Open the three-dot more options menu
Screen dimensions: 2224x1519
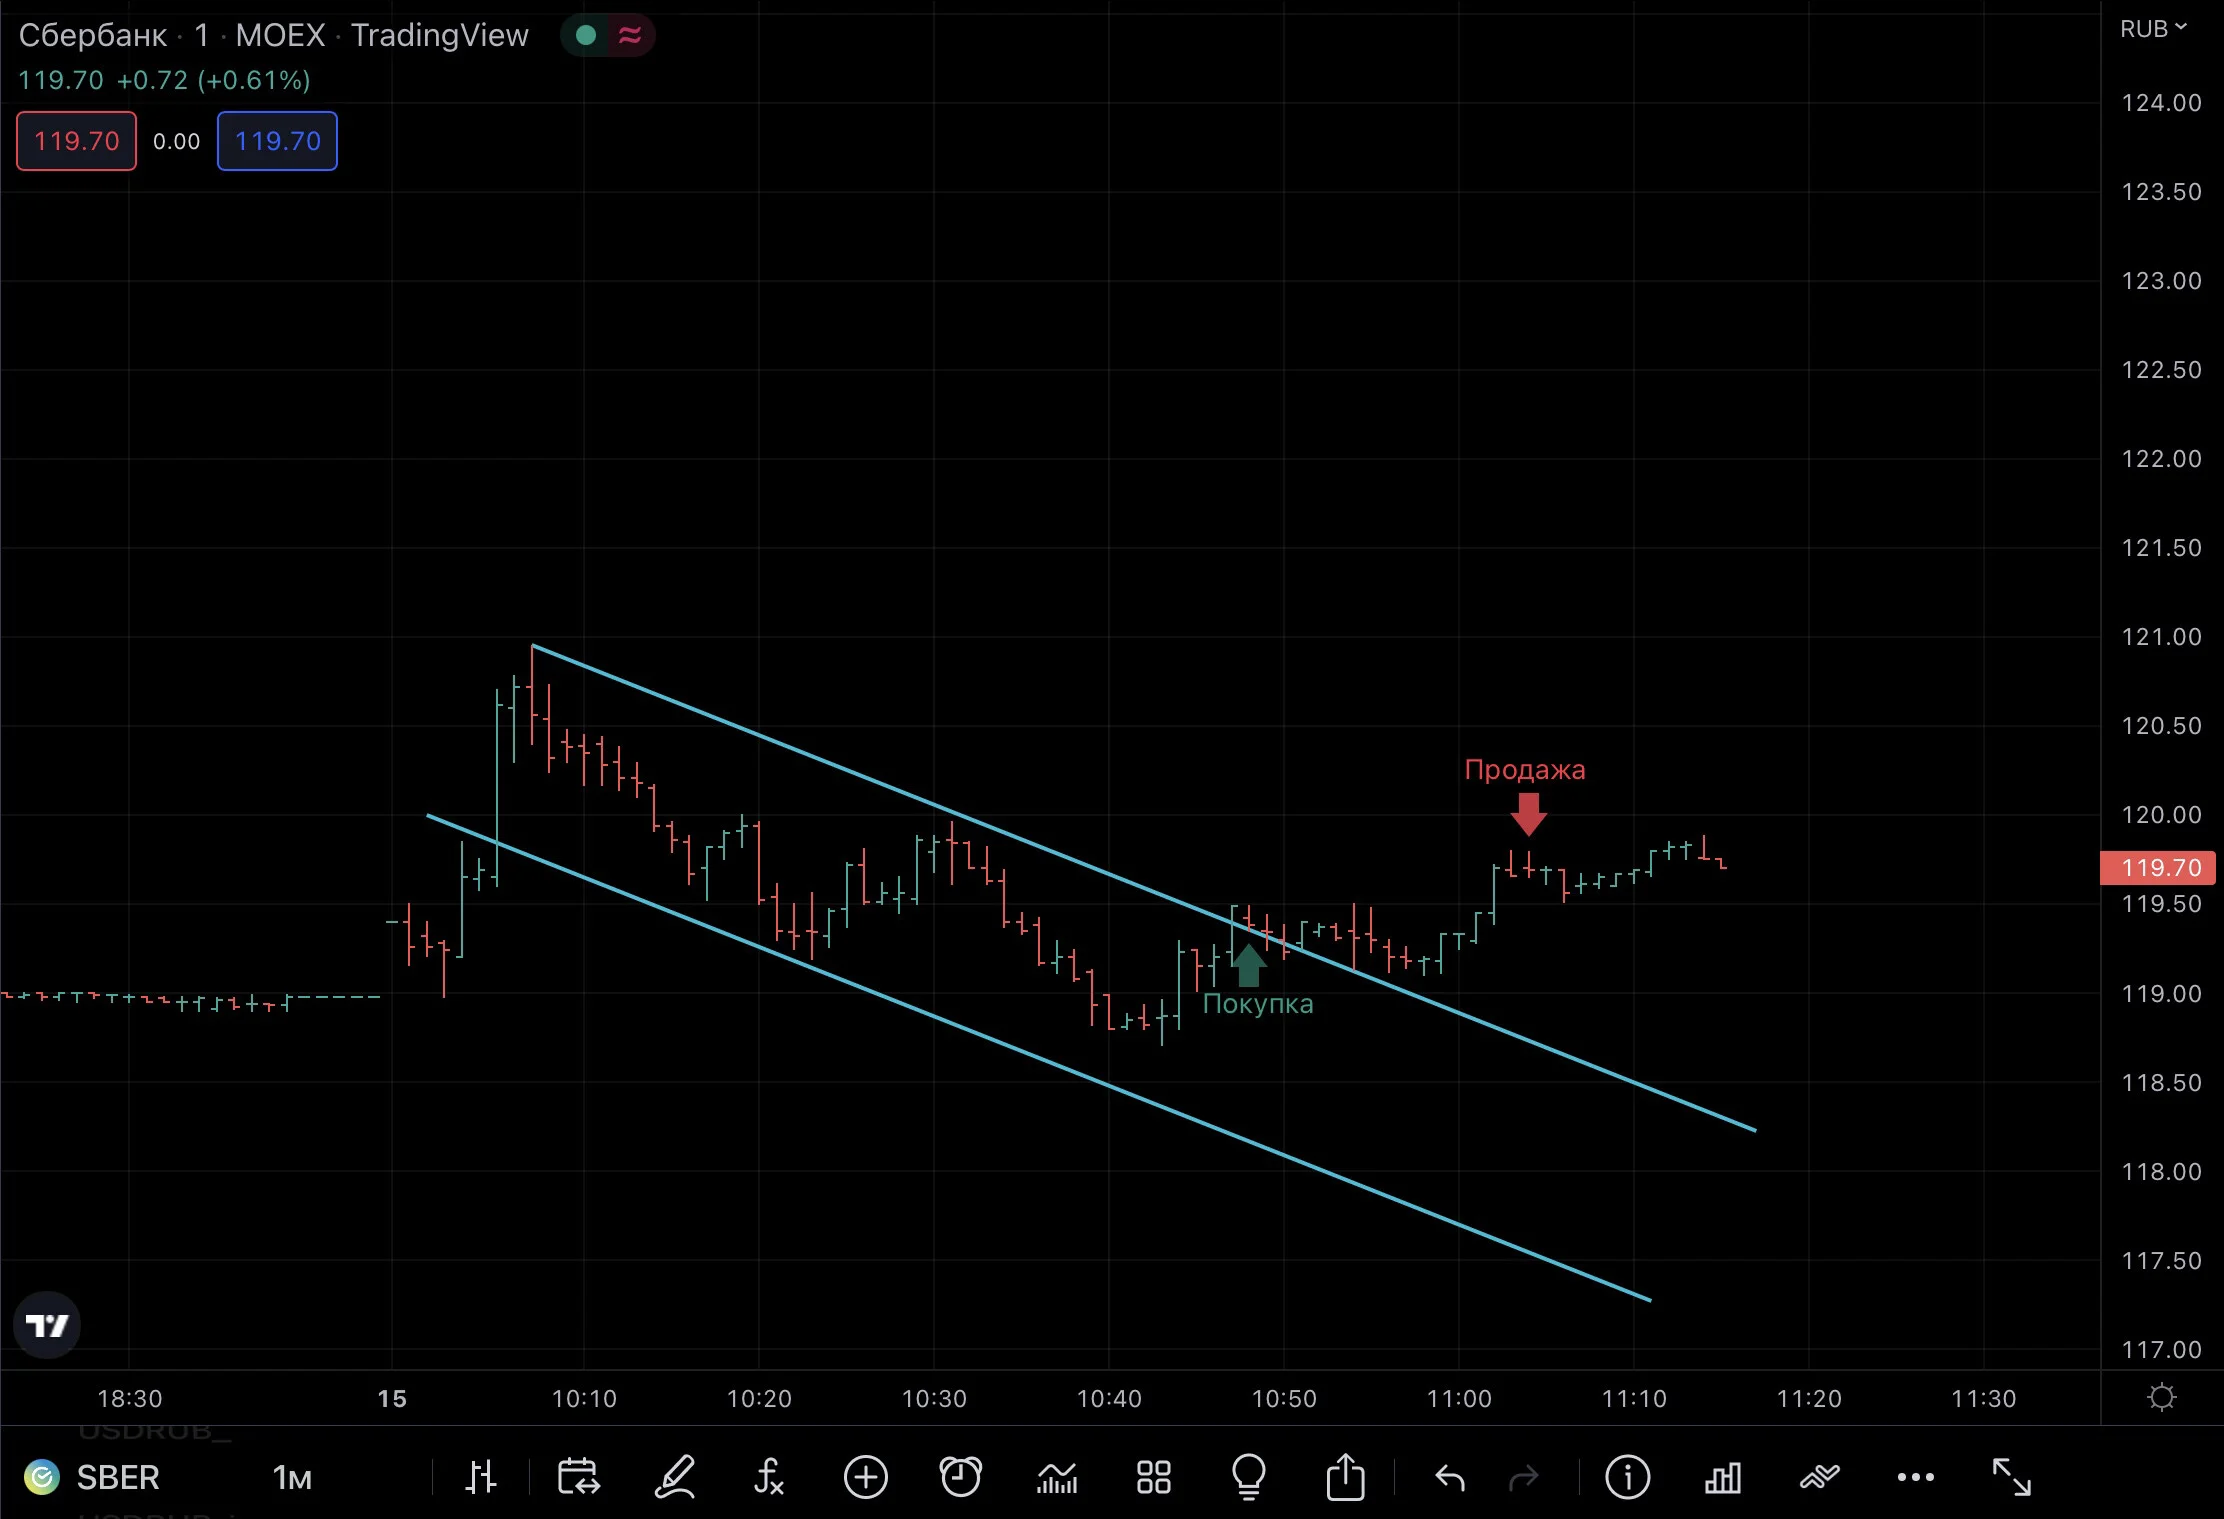tap(1915, 1477)
